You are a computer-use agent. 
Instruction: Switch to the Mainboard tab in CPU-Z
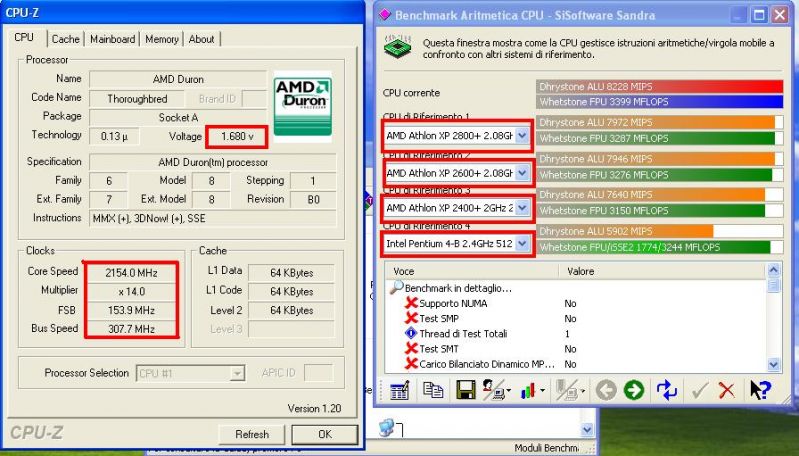(113, 39)
